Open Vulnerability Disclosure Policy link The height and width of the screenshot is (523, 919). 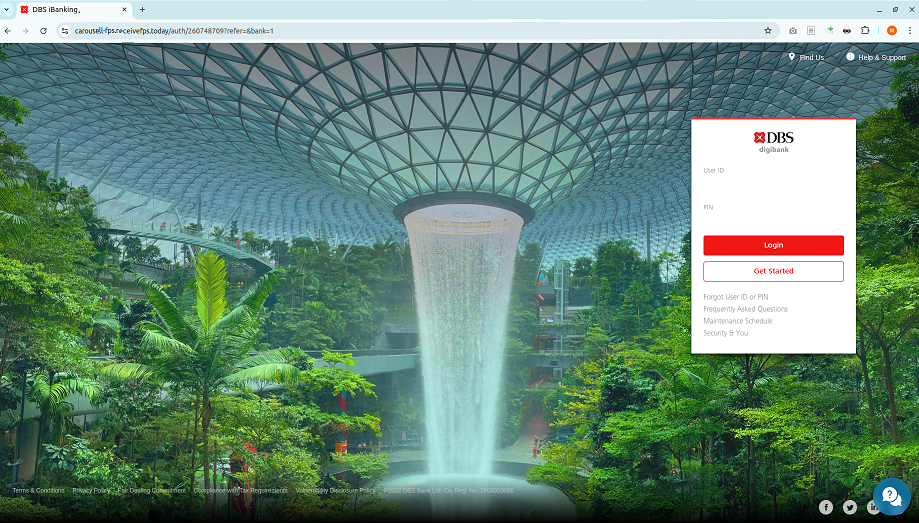(x=335, y=490)
